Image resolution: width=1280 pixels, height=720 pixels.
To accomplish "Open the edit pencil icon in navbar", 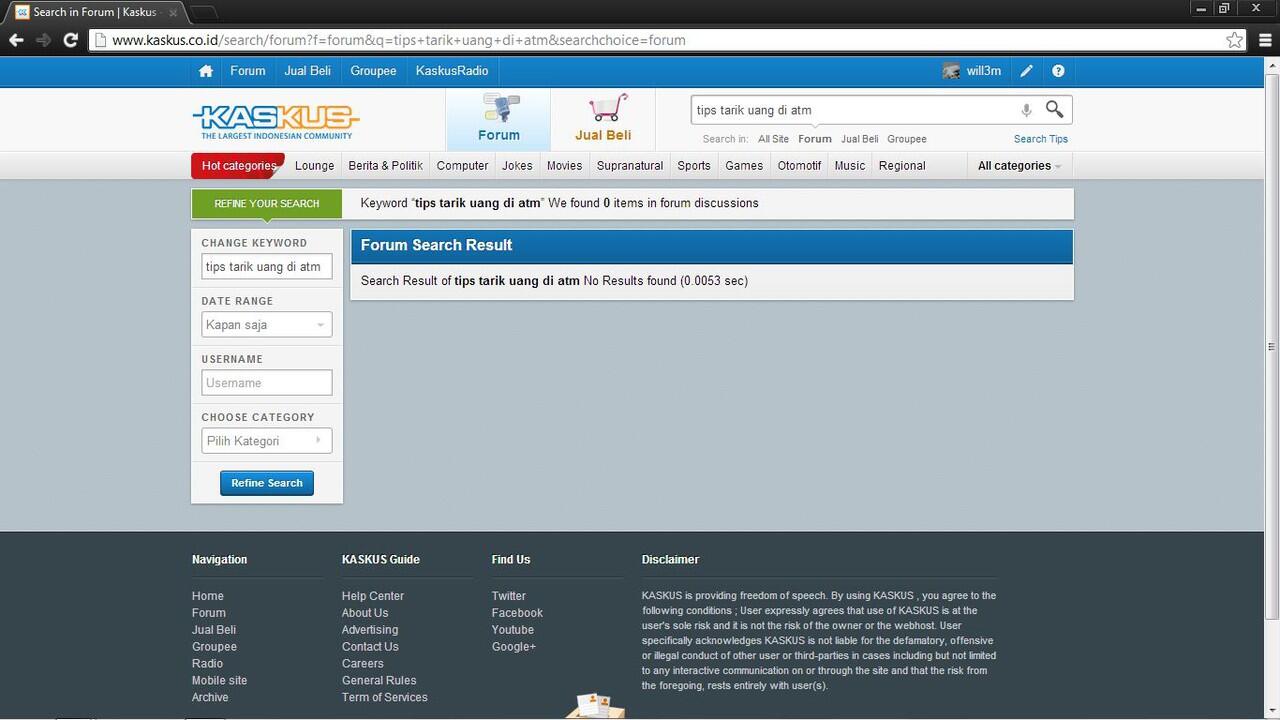I will pyautogui.click(x=1026, y=71).
